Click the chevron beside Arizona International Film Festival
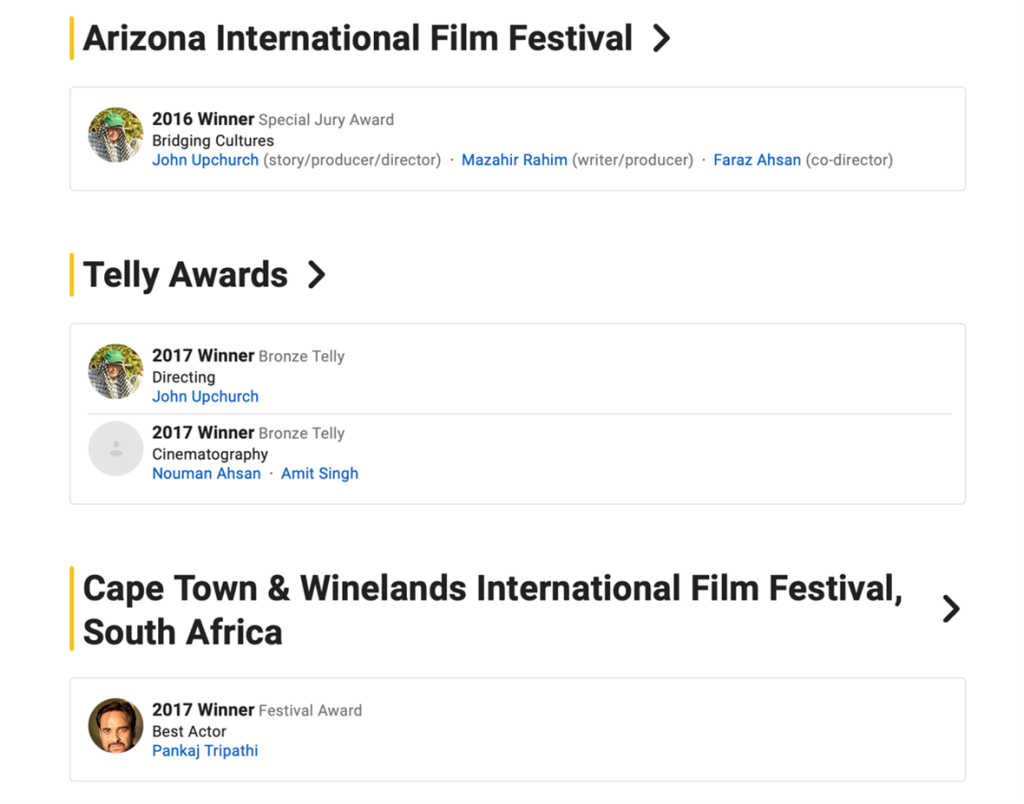1024x804 pixels. pos(660,39)
